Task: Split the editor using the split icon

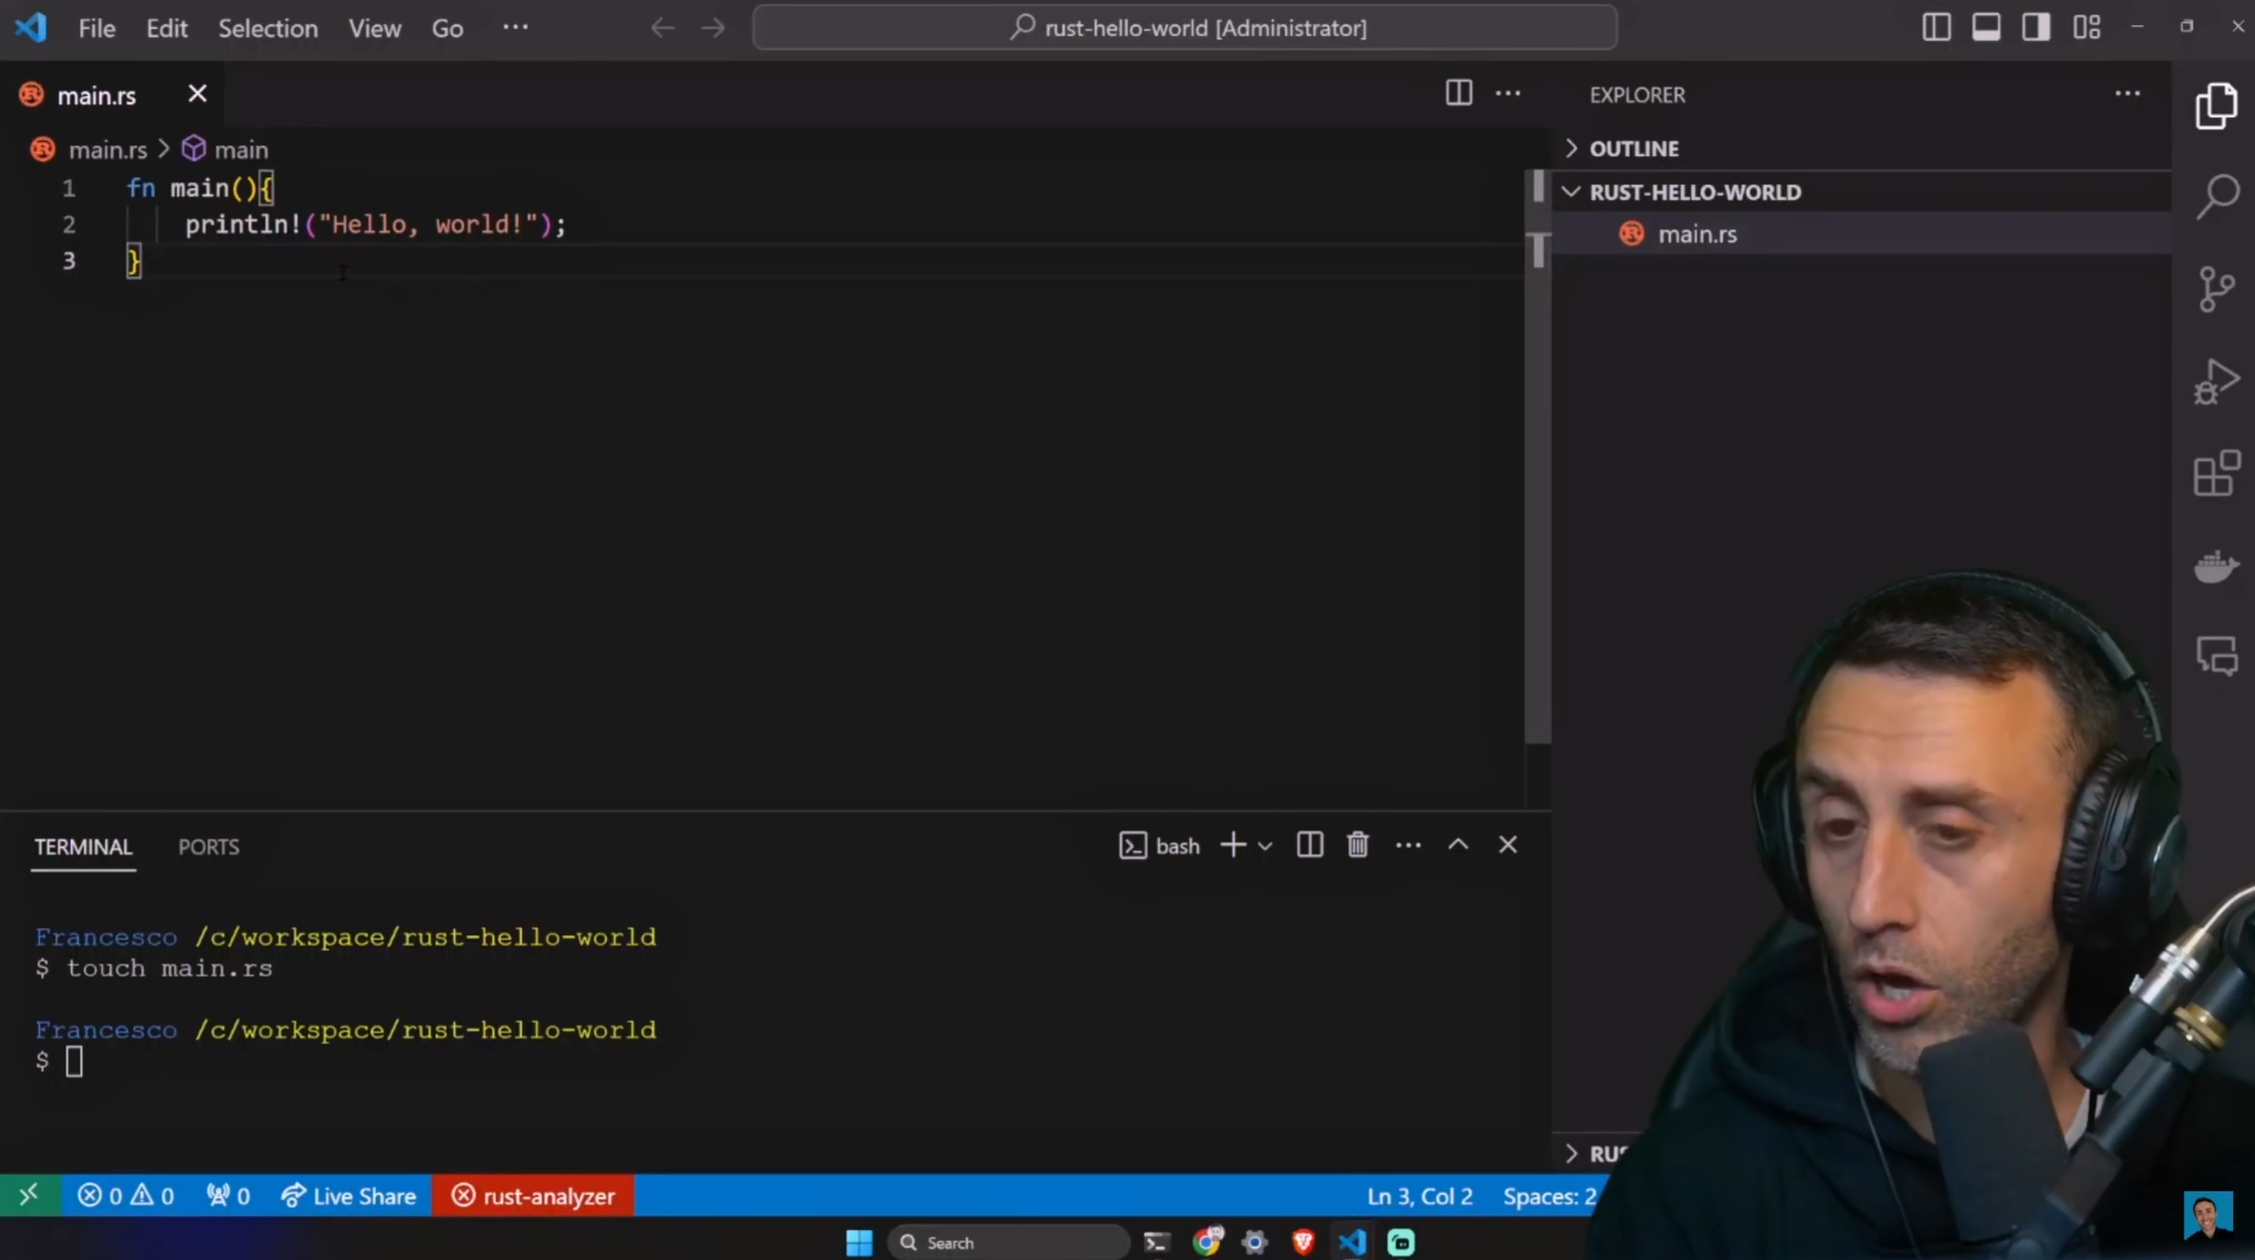Action: [x=1458, y=93]
